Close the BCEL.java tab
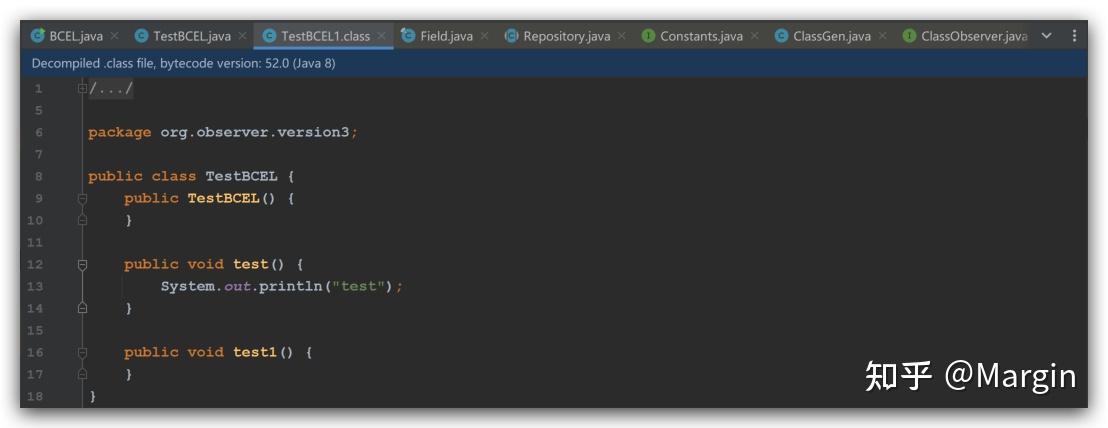The width and height of the screenshot is (1108, 428). point(113,36)
